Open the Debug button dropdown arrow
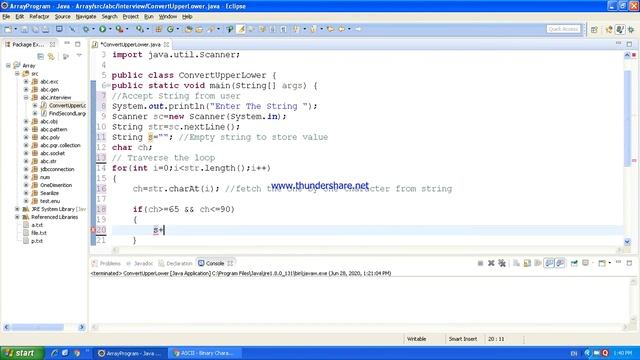640x360 pixels. coord(93,29)
